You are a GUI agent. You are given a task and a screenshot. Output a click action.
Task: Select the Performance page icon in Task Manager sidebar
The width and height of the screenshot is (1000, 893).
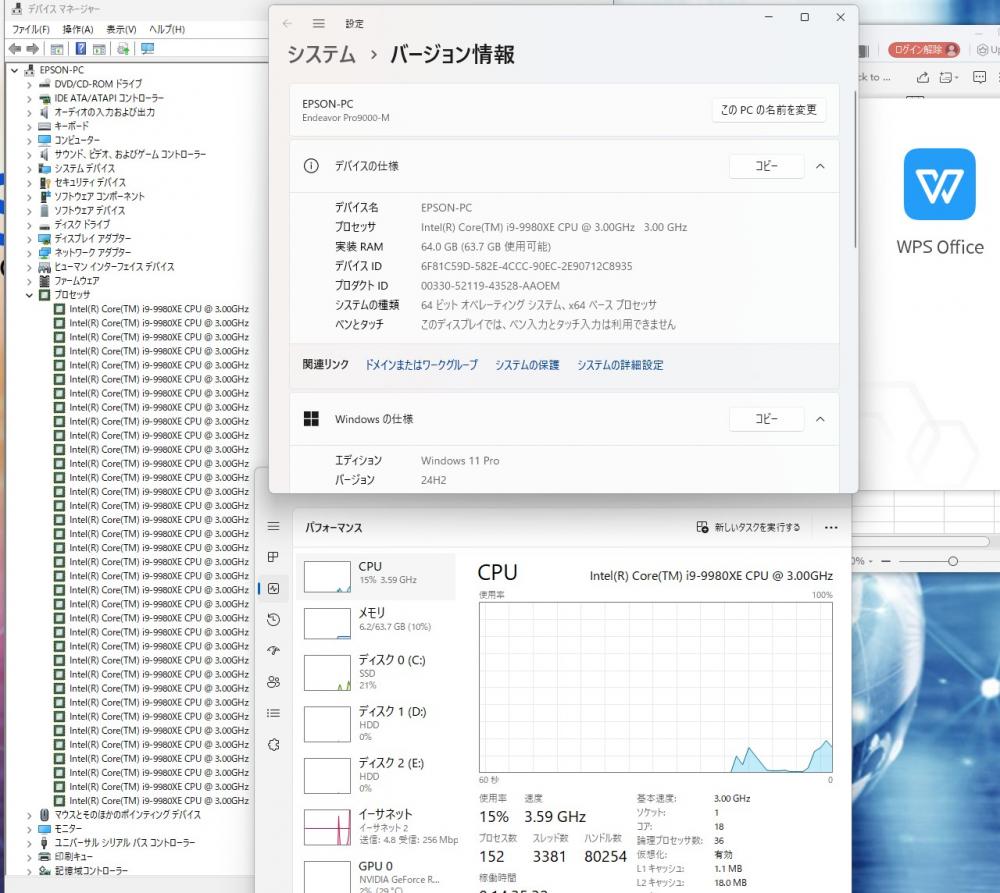274,588
